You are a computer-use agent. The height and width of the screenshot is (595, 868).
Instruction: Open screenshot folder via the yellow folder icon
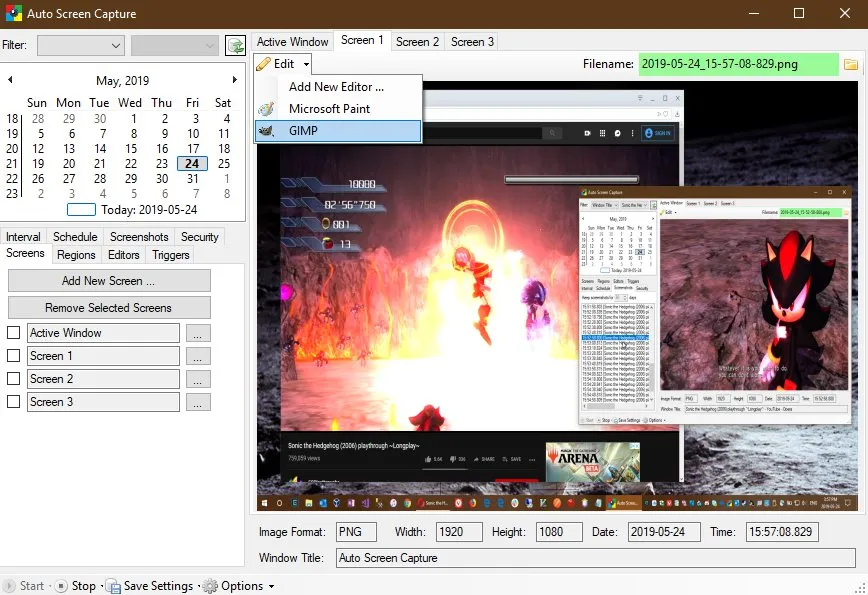[850, 64]
